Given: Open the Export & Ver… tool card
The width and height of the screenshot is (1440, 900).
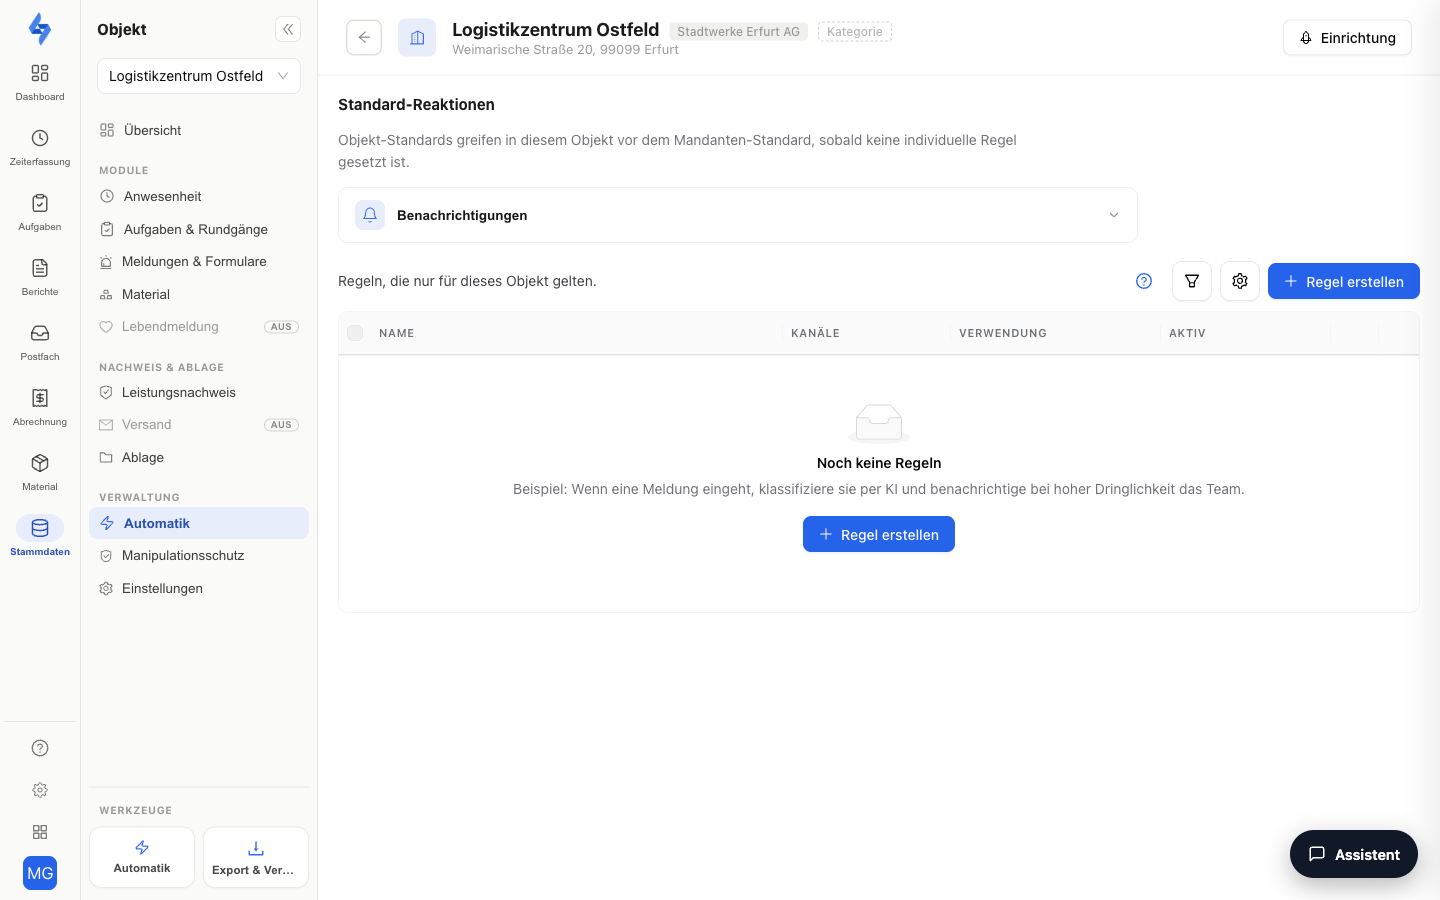Looking at the screenshot, I should (256, 857).
